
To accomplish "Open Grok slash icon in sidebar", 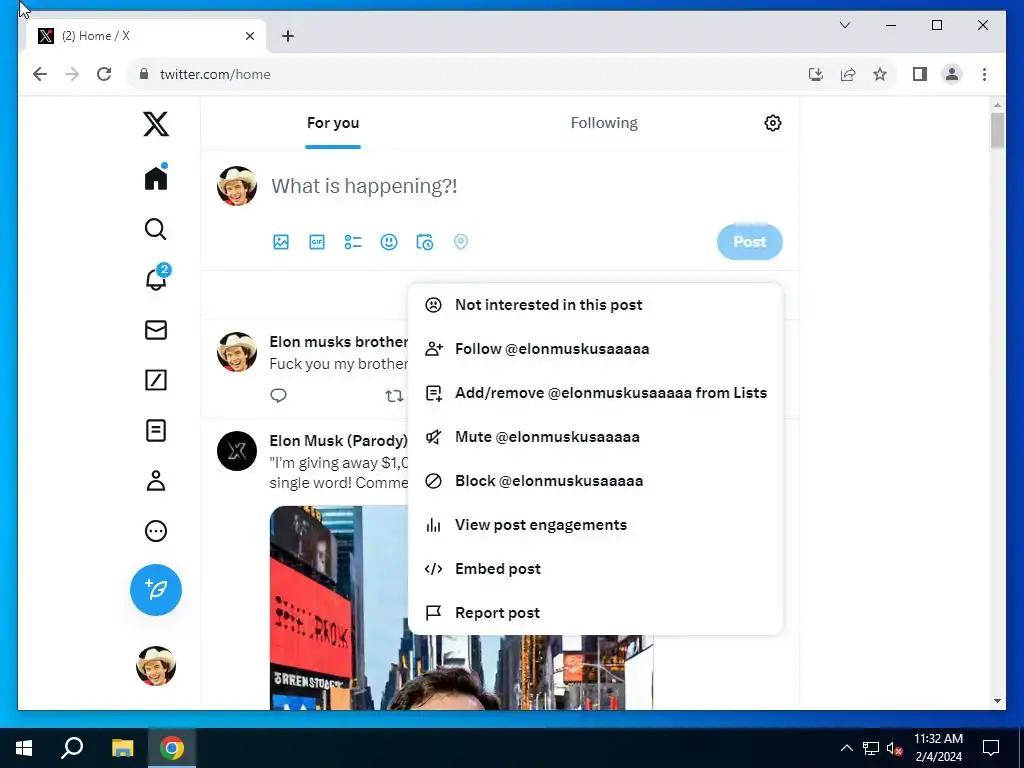I will coord(155,380).
